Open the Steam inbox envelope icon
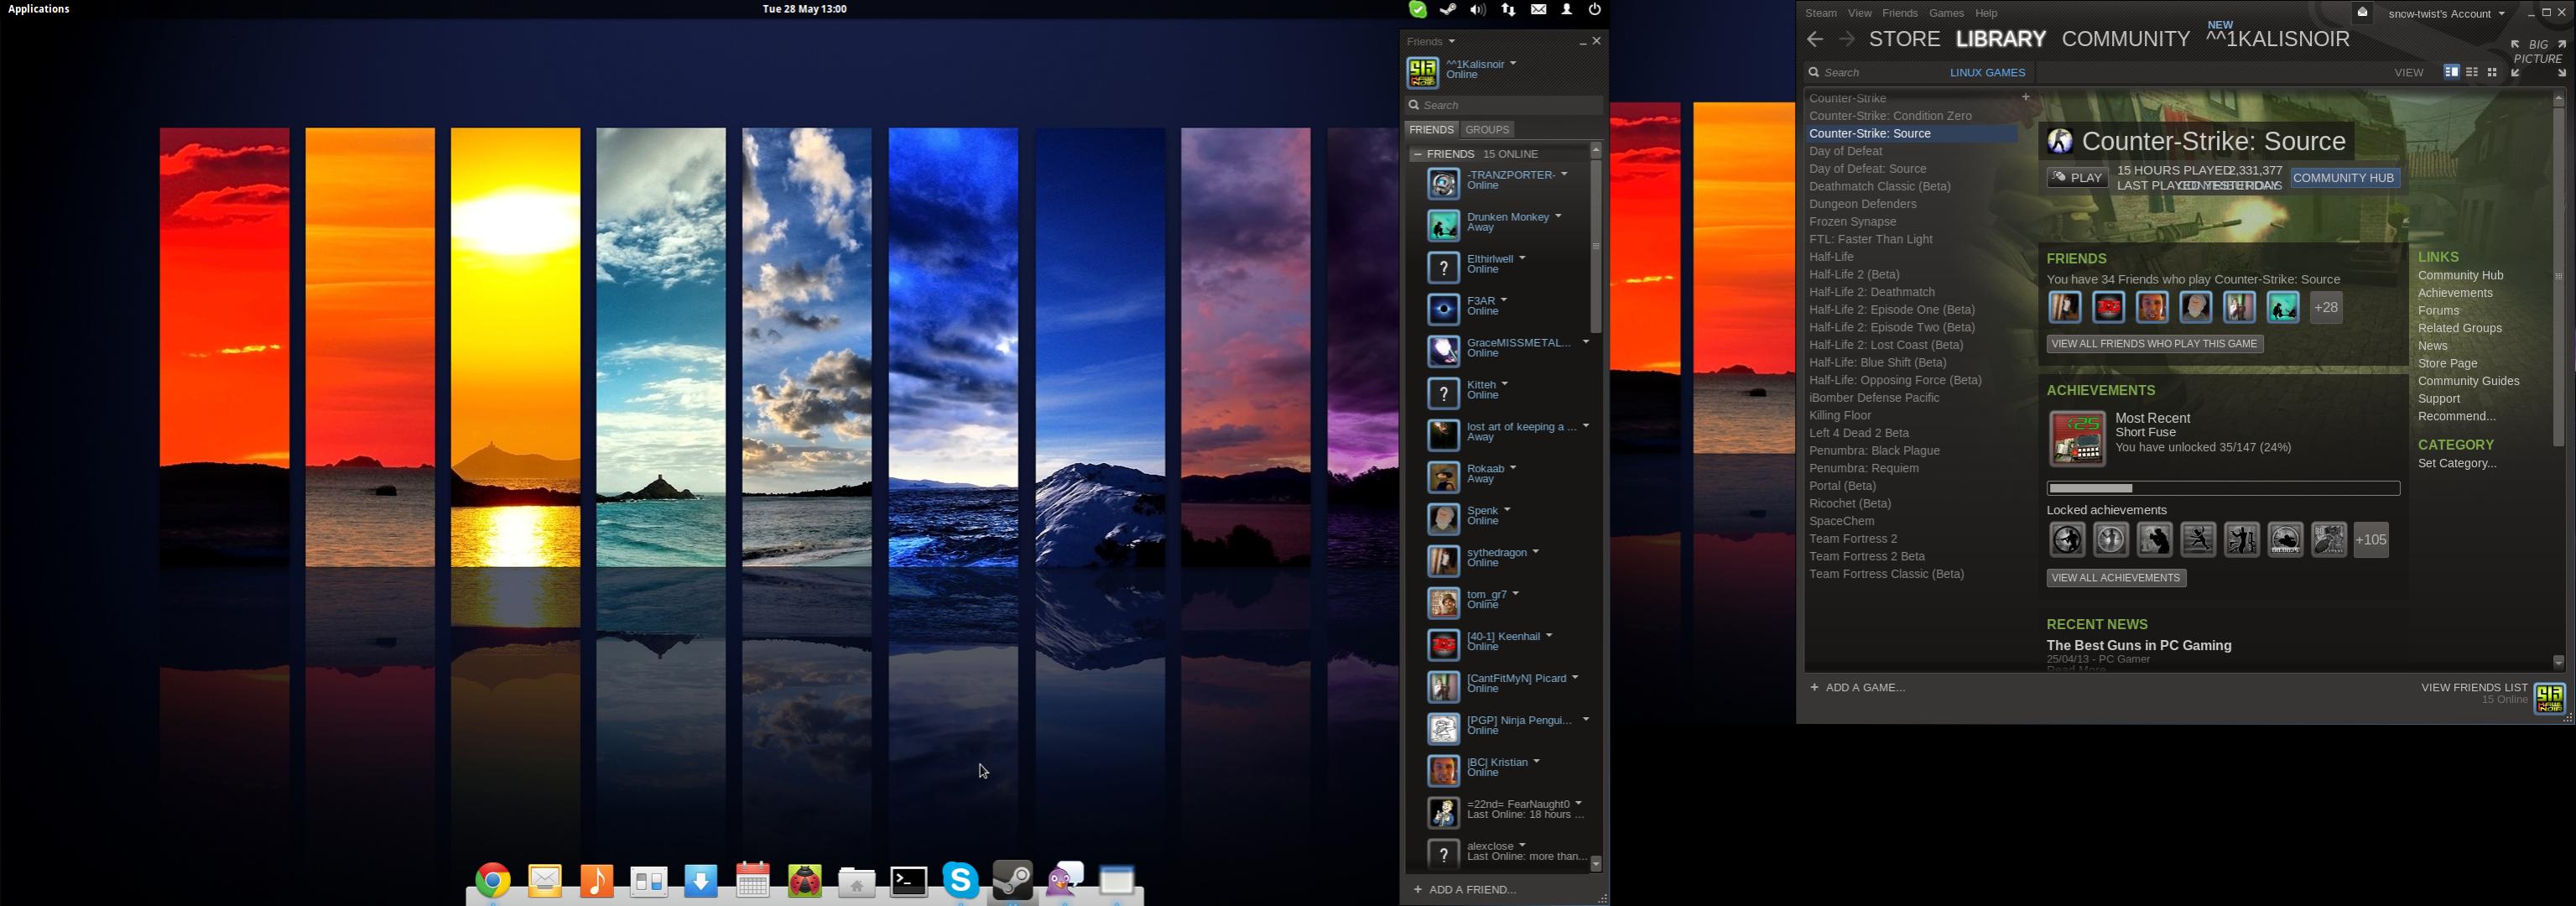Viewport: 2576px width, 906px height. click(2362, 13)
